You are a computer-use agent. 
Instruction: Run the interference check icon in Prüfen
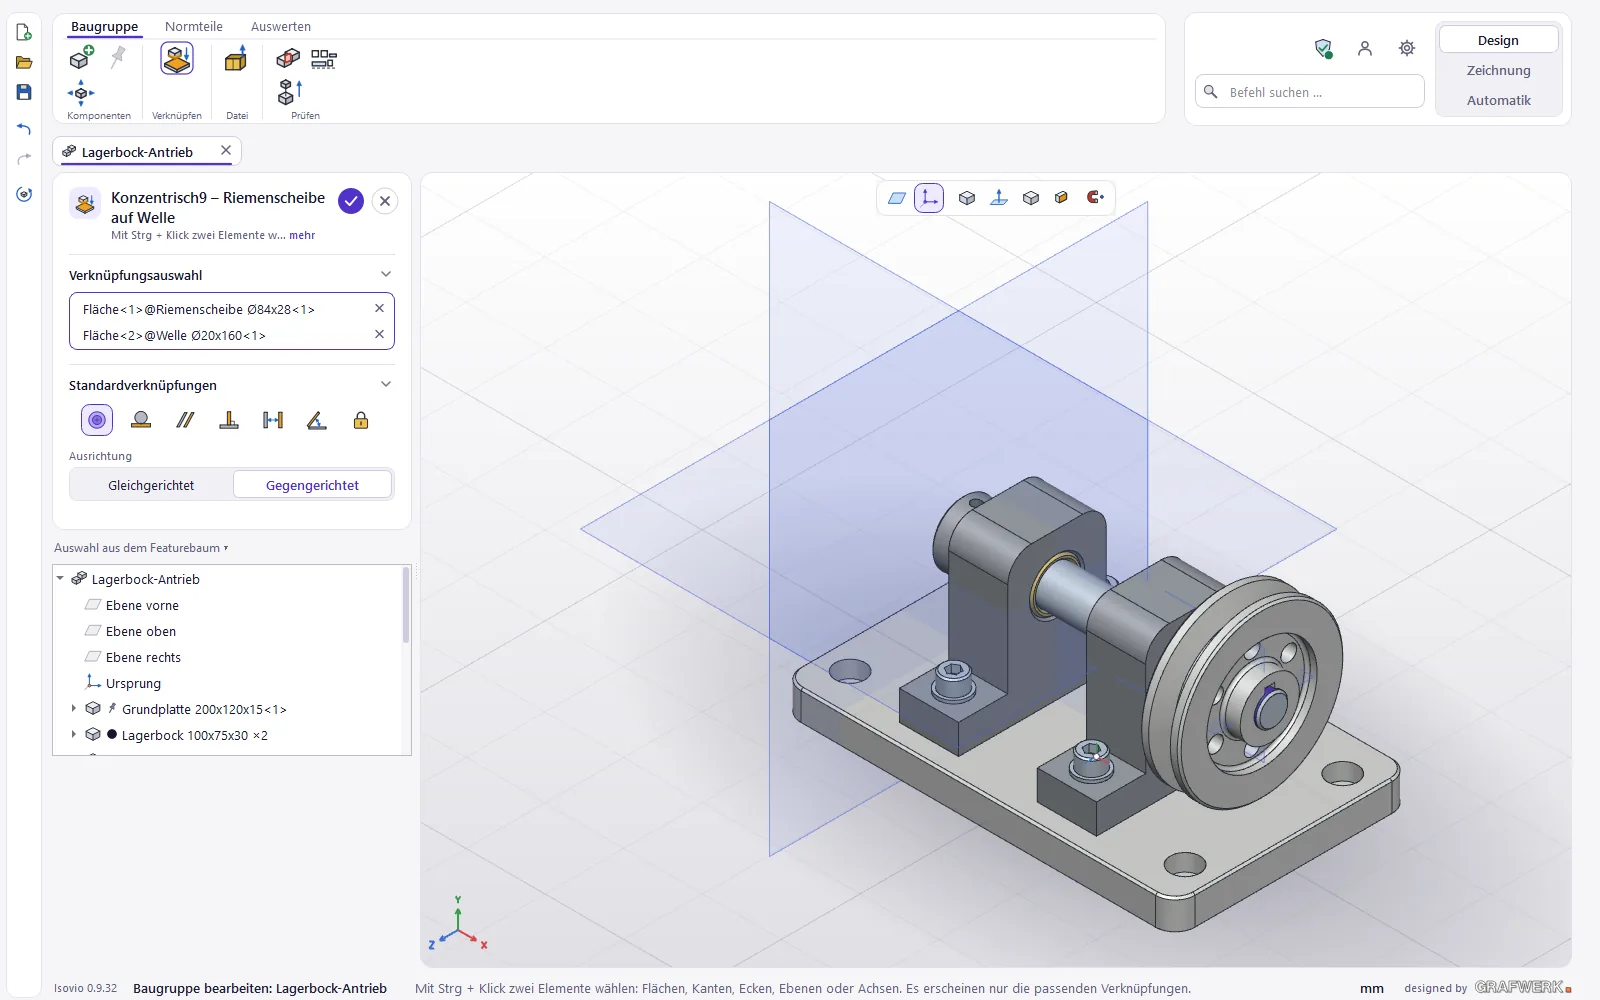288,58
